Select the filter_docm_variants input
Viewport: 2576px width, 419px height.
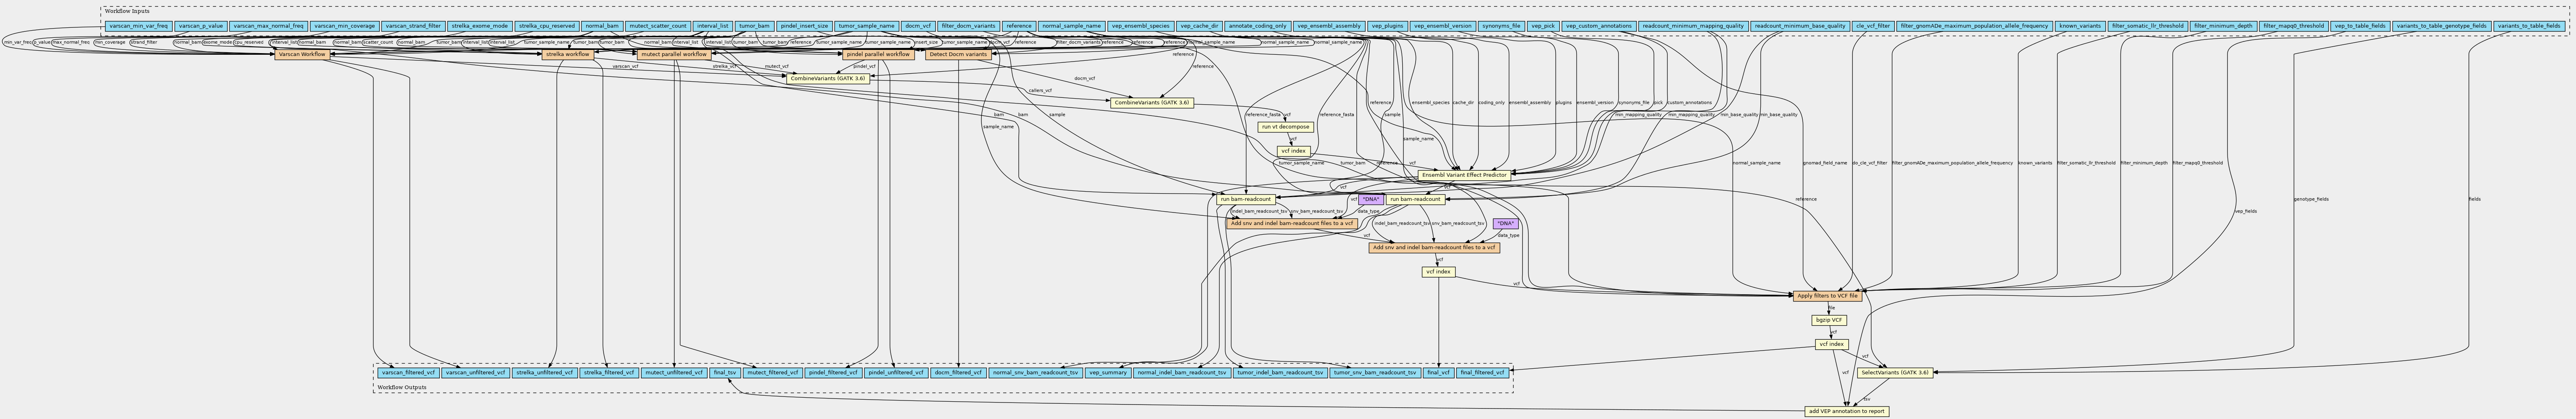point(969,26)
